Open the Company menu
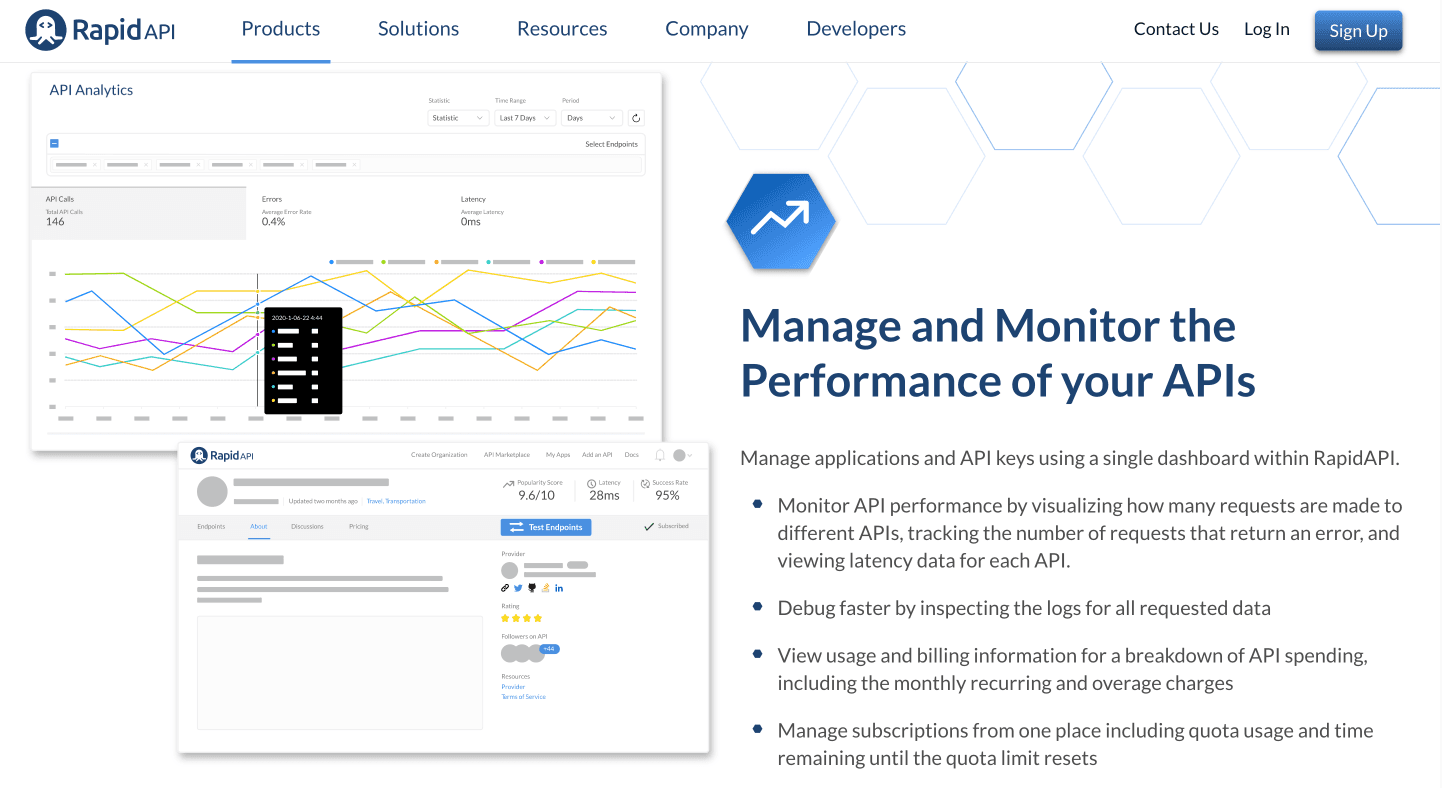 (707, 29)
